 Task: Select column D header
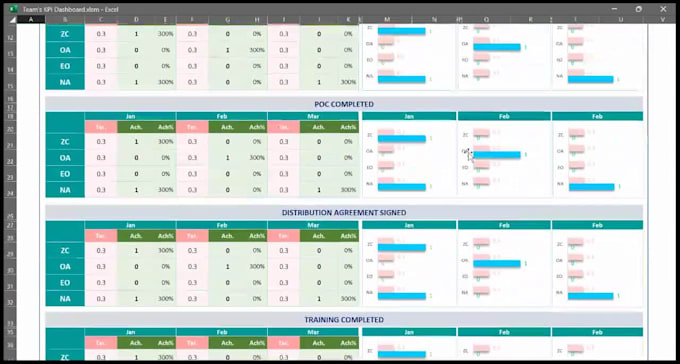(x=136, y=20)
